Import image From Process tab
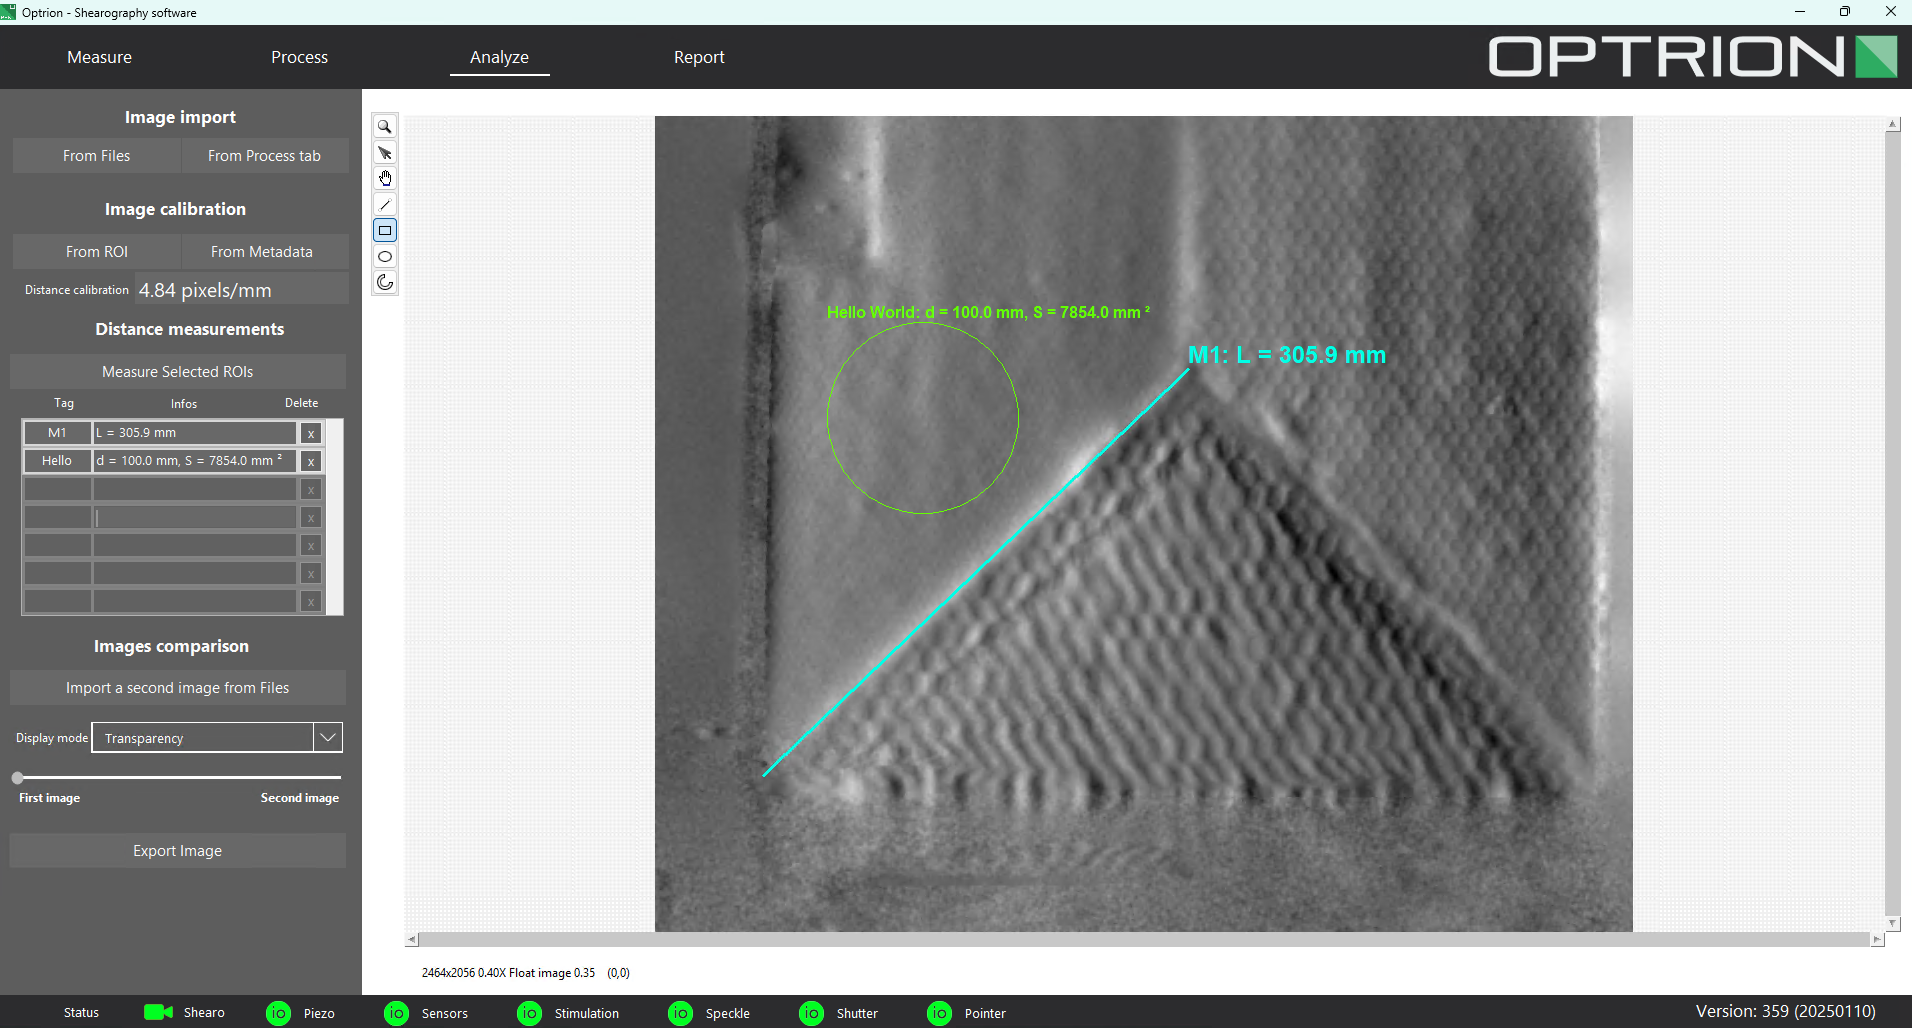This screenshot has width=1912, height=1028. 264,156
